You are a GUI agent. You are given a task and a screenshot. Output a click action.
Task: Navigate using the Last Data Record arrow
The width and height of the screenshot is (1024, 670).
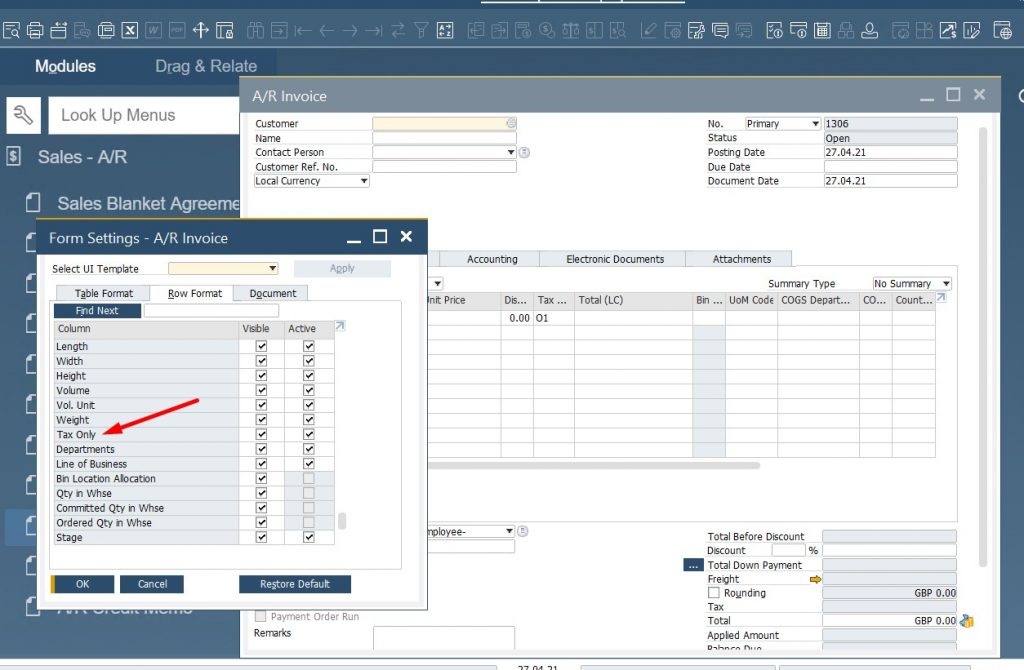pos(373,30)
